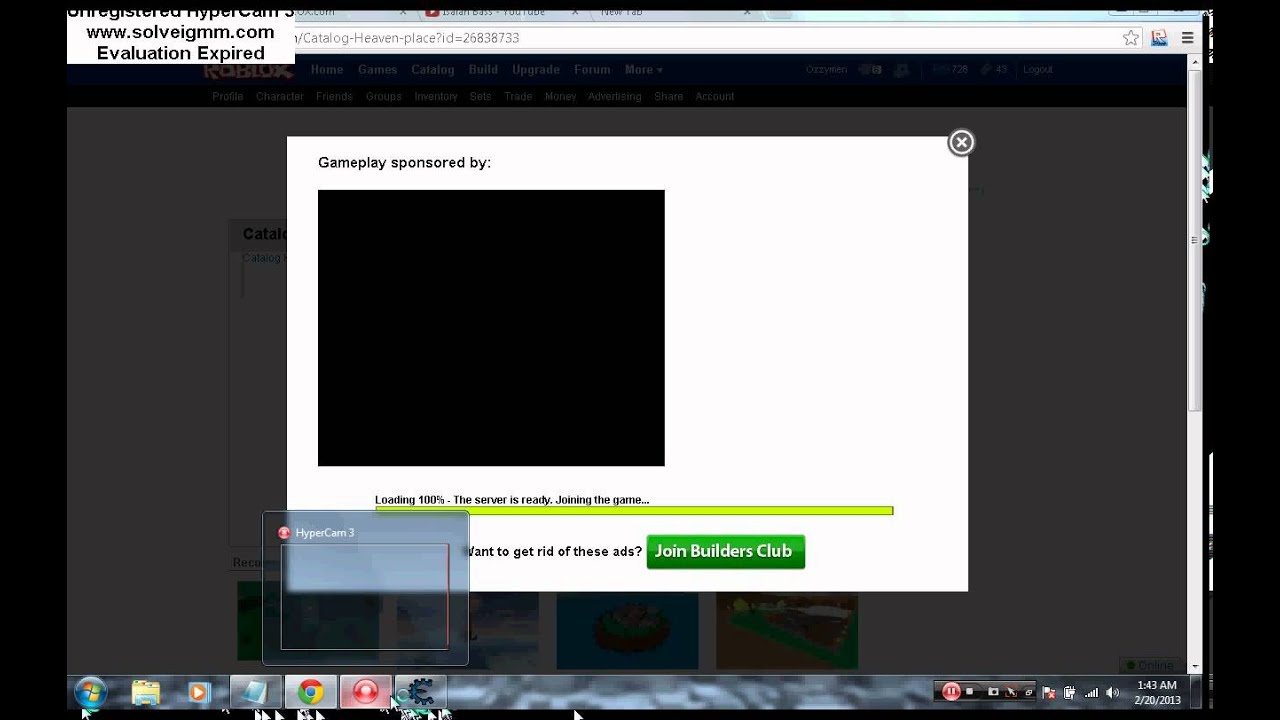Viewport: 1280px width, 720px height.
Task: Click the Google Chrome taskbar icon
Action: click(310, 692)
